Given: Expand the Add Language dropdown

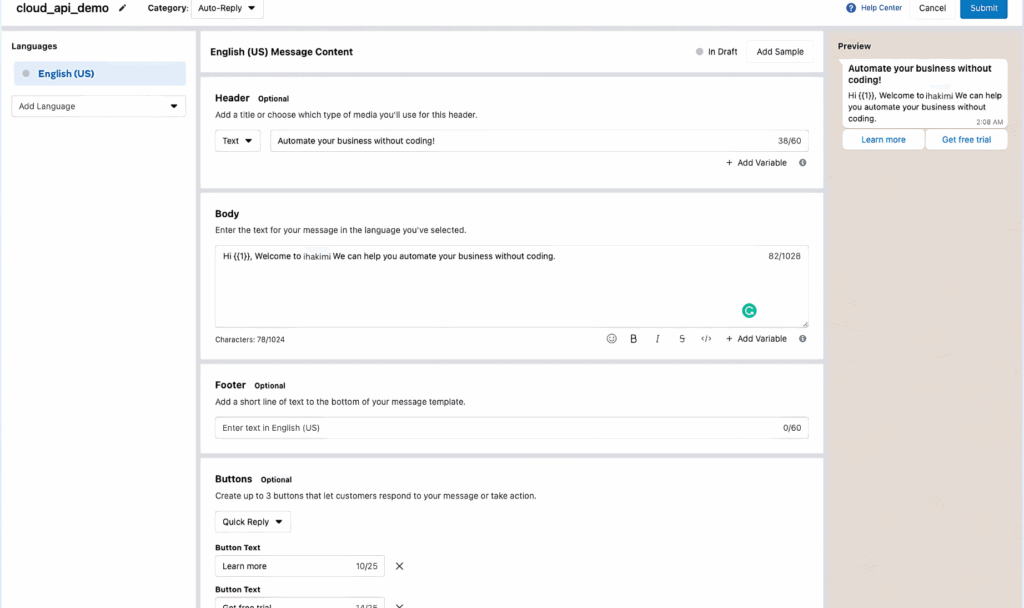Looking at the screenshot, I should click(99, 106).
